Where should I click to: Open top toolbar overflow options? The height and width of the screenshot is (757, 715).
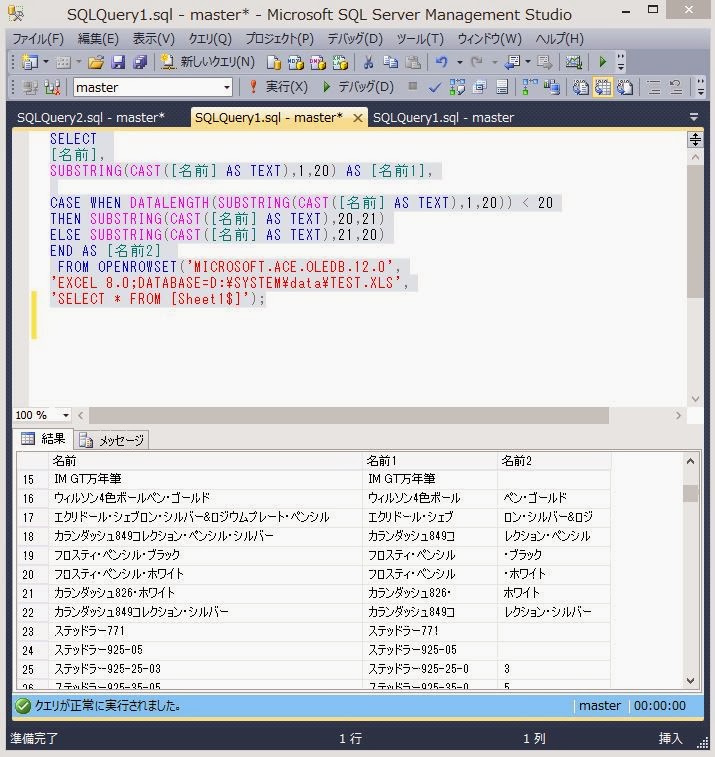(621, 62)
